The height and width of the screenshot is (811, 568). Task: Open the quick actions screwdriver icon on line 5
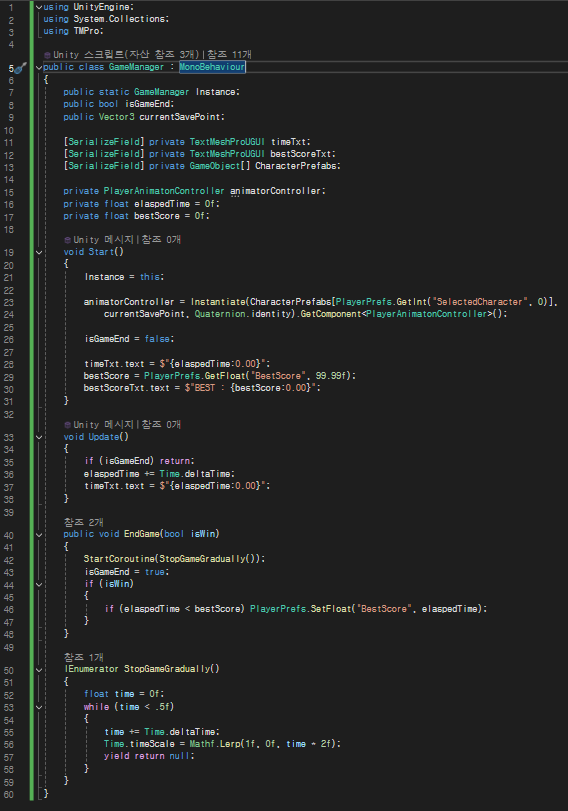pos(20,68)
